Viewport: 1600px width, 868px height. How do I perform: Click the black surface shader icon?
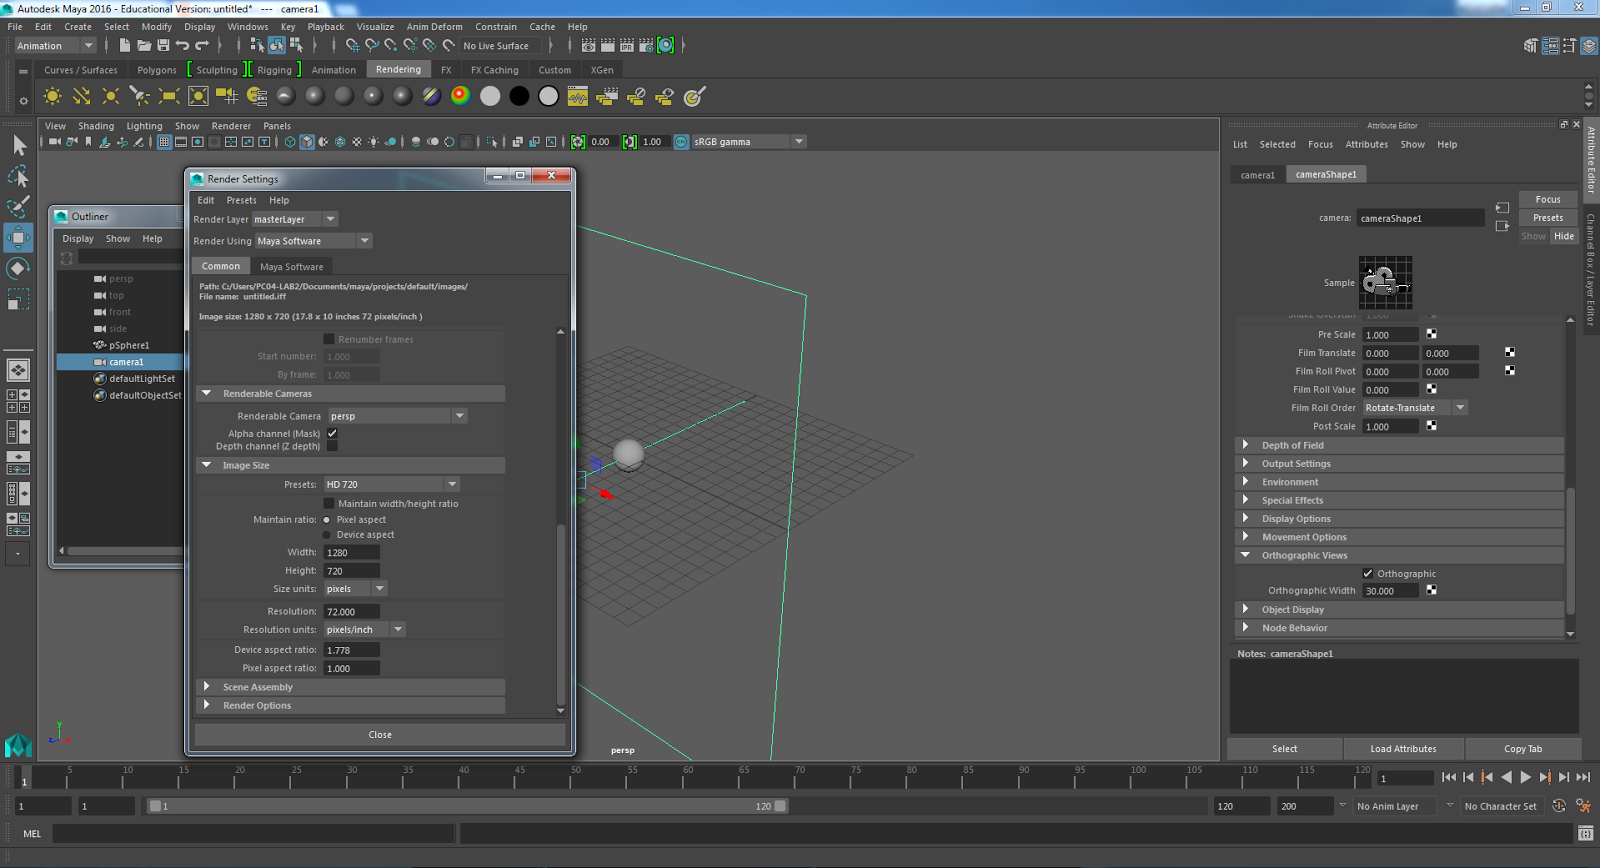pos(519,96)
